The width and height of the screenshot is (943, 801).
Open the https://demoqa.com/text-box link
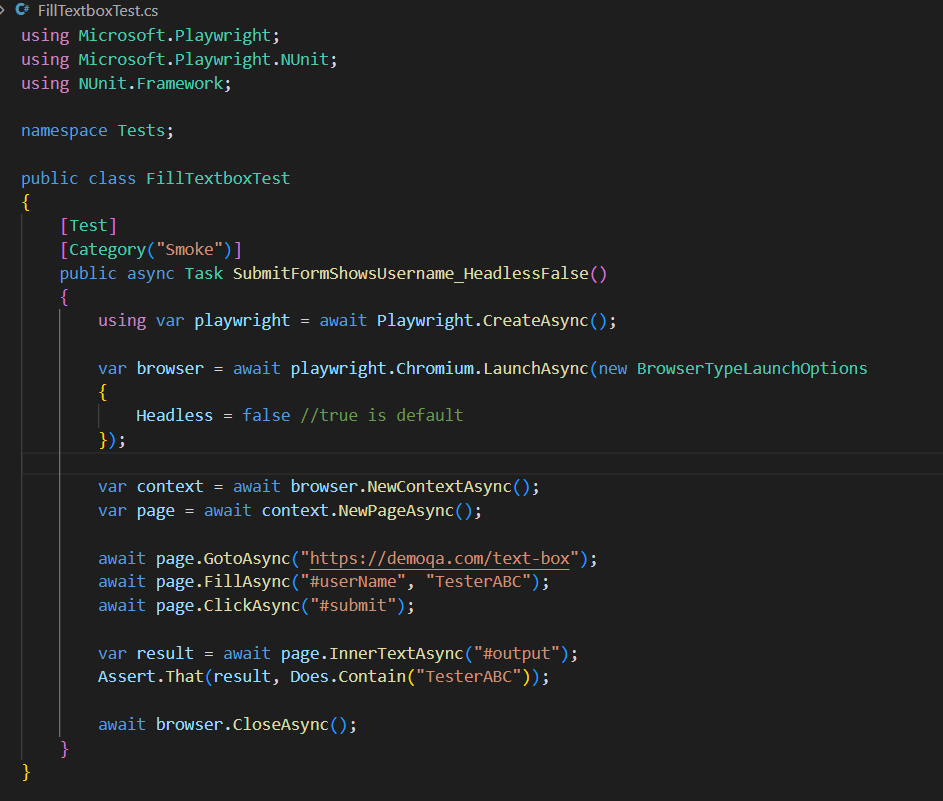[x=440, y=558]
